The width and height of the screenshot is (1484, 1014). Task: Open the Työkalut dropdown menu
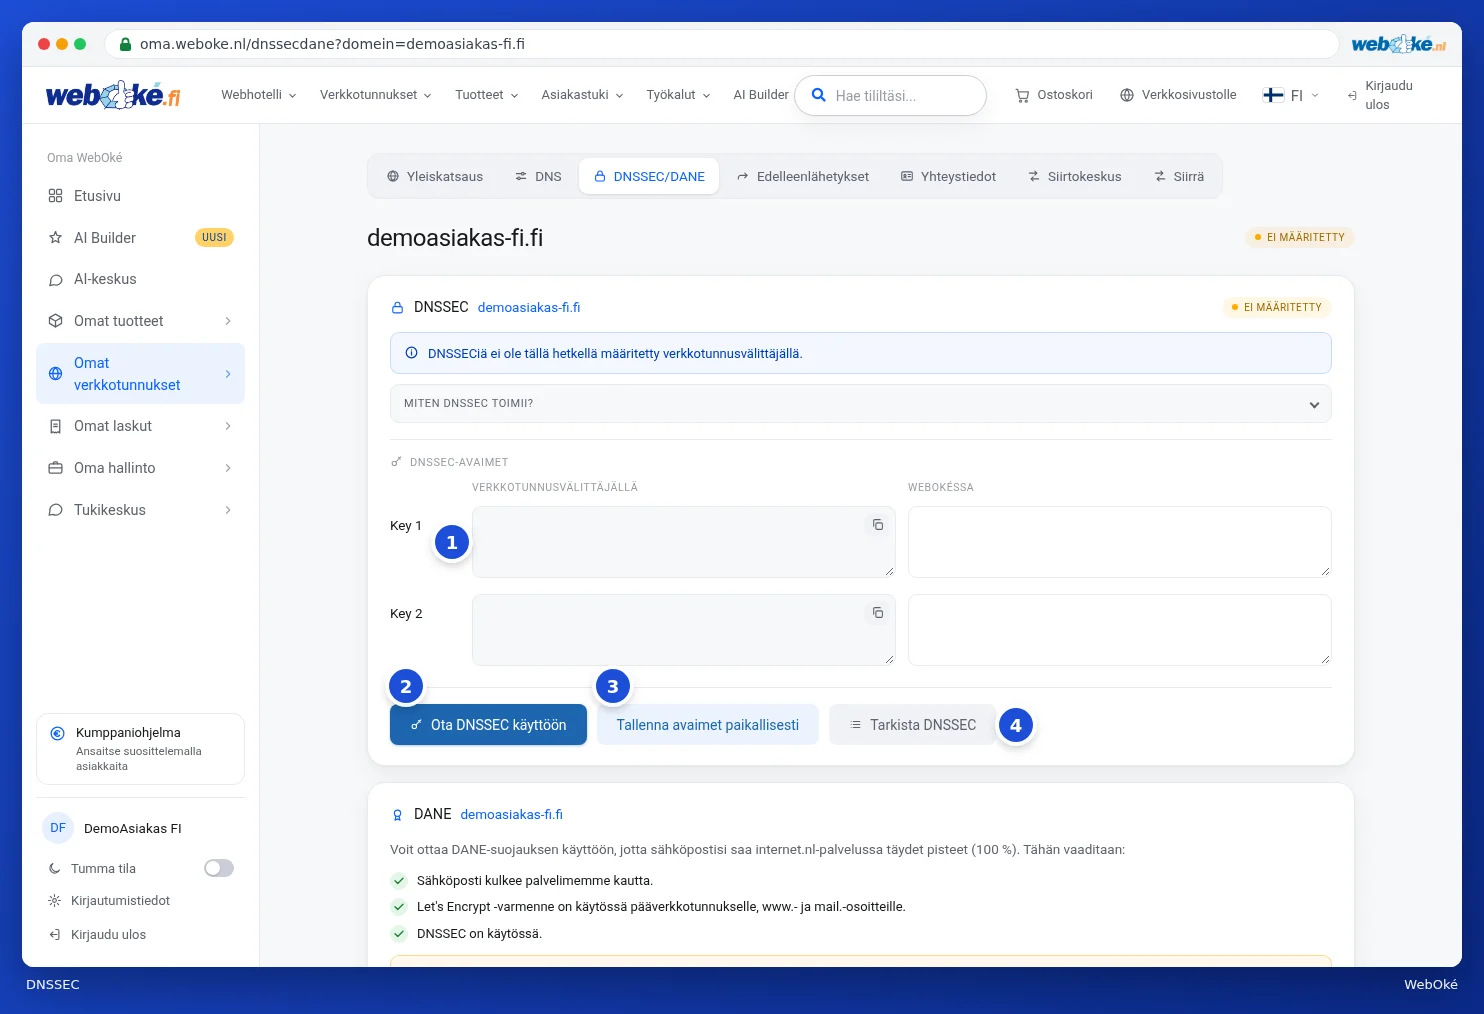pos(679,95)
